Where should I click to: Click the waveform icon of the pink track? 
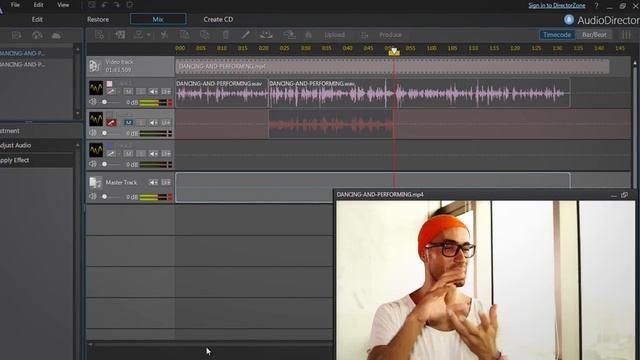coord(96,88)
